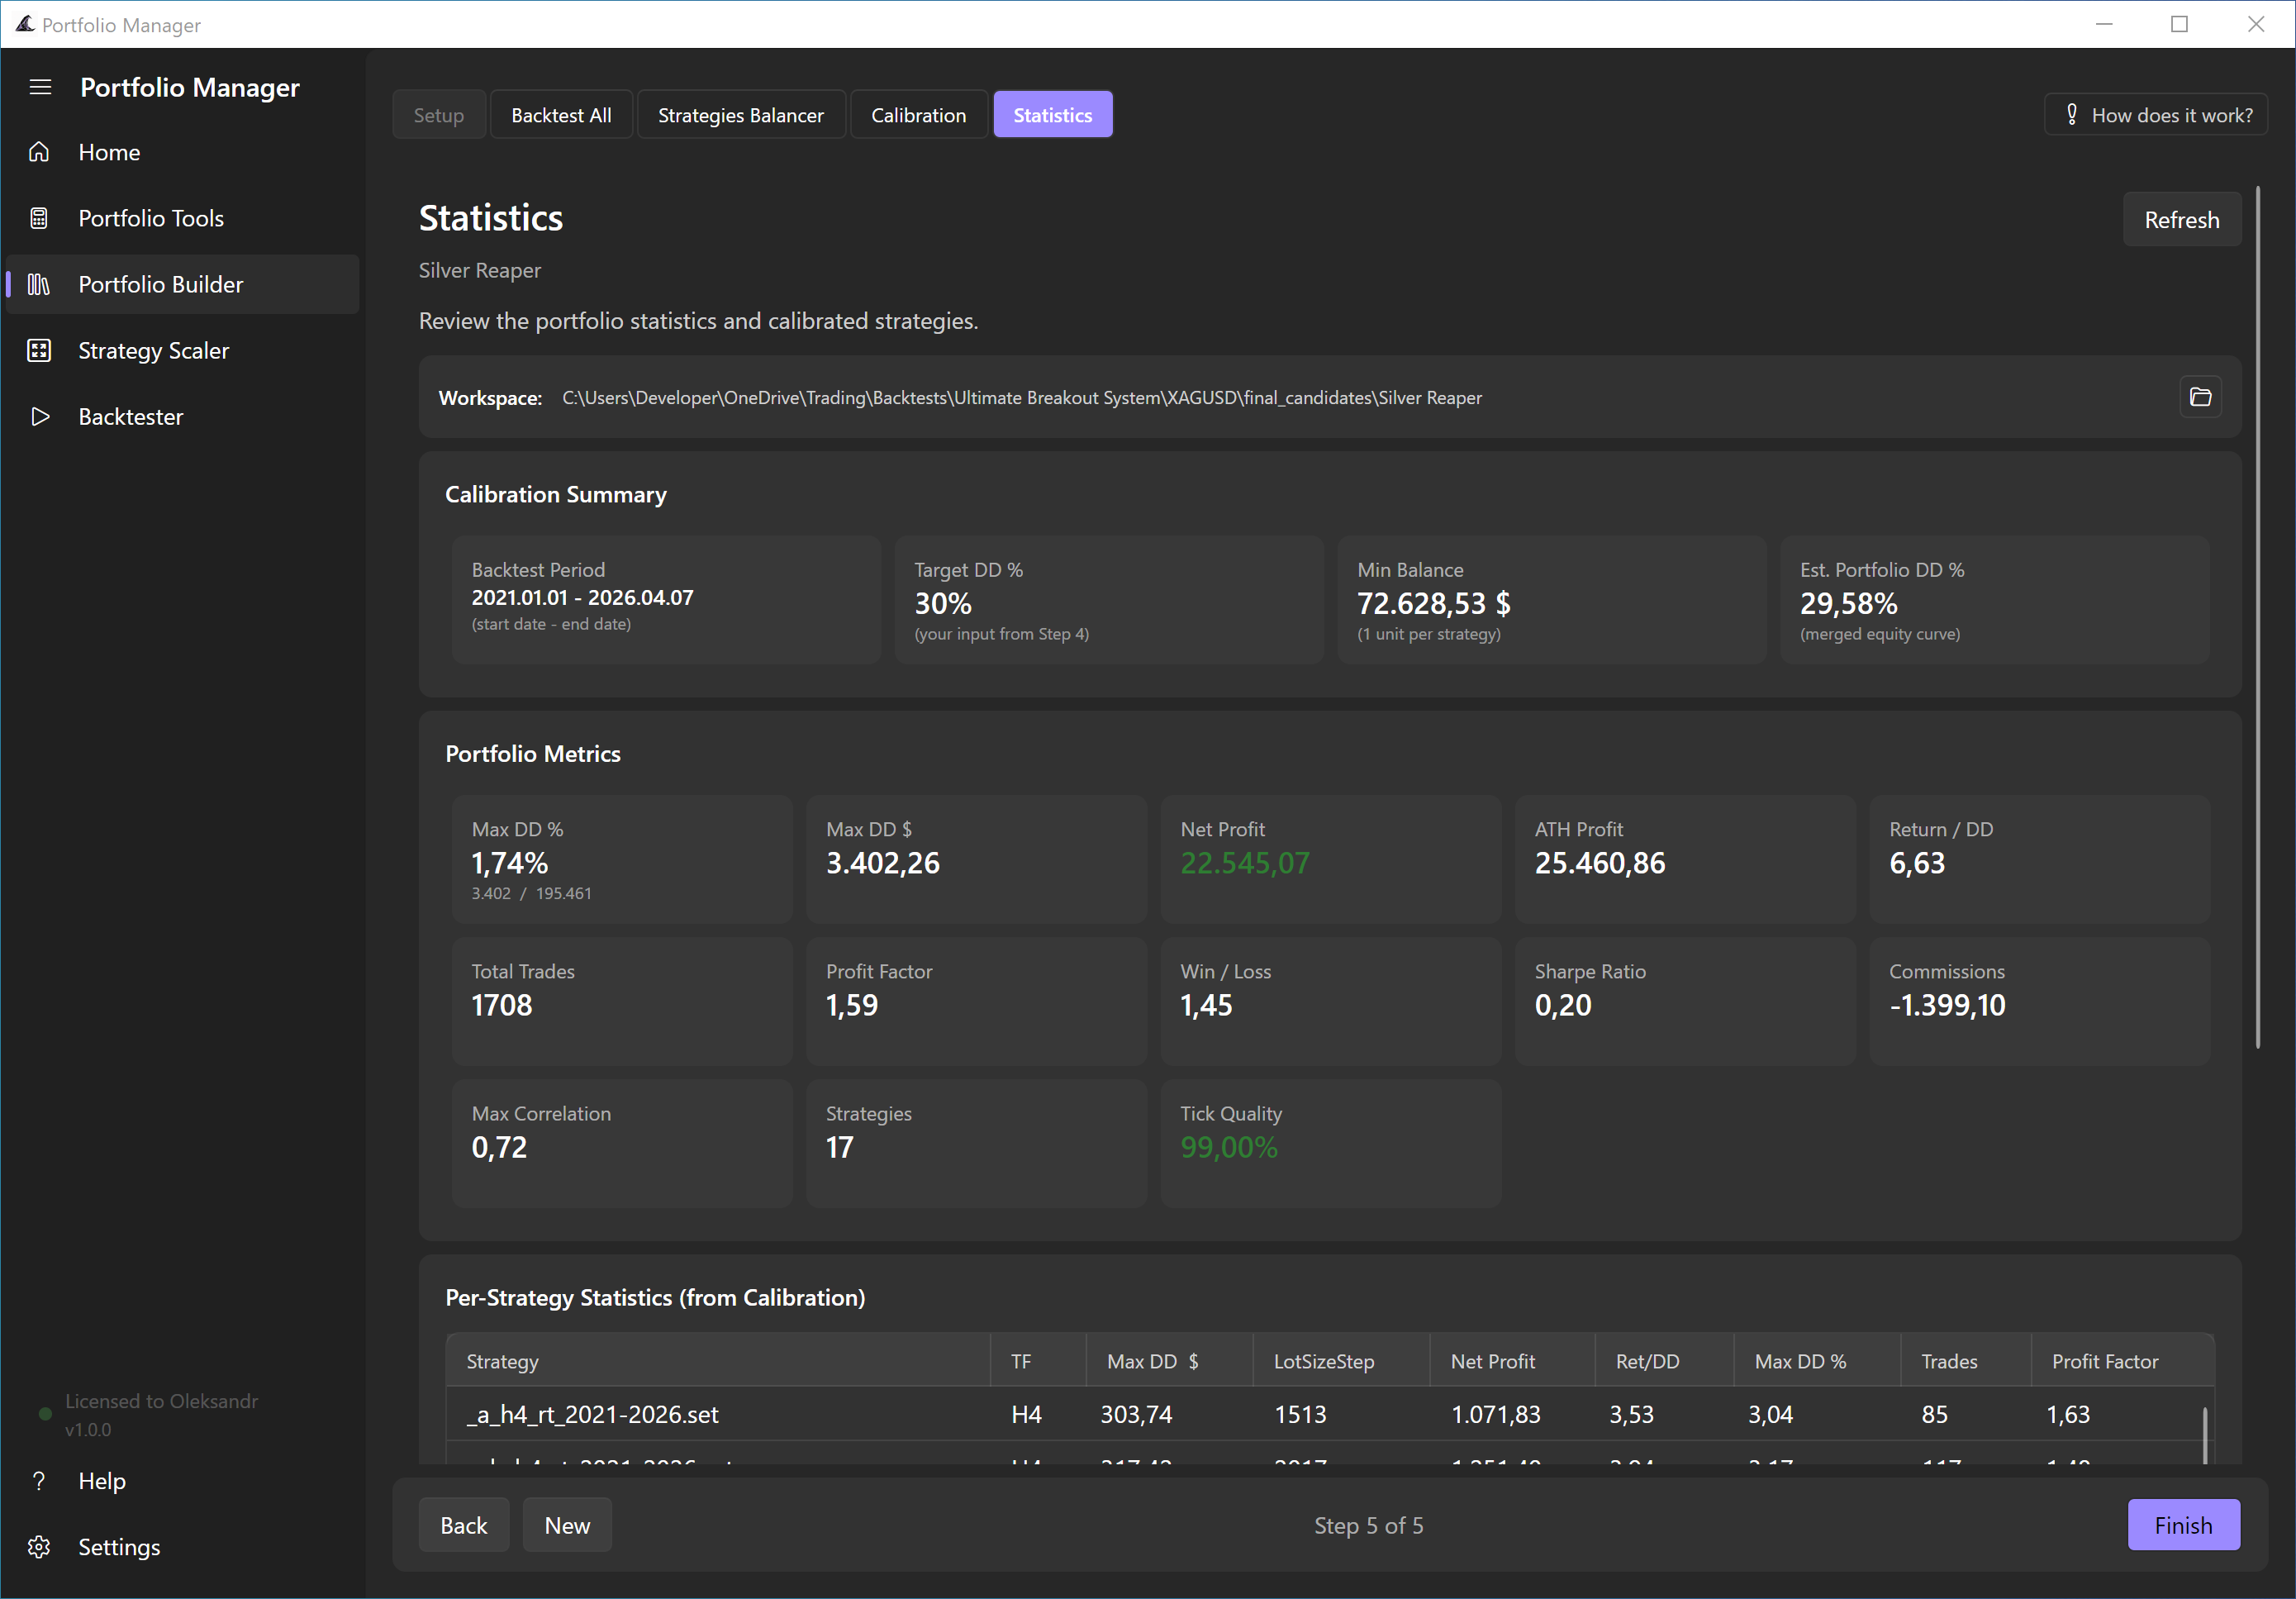Click the strategy table vertical scrollbar
Screen dimensions: 2296x1599
click(x=2205, y=1435)
